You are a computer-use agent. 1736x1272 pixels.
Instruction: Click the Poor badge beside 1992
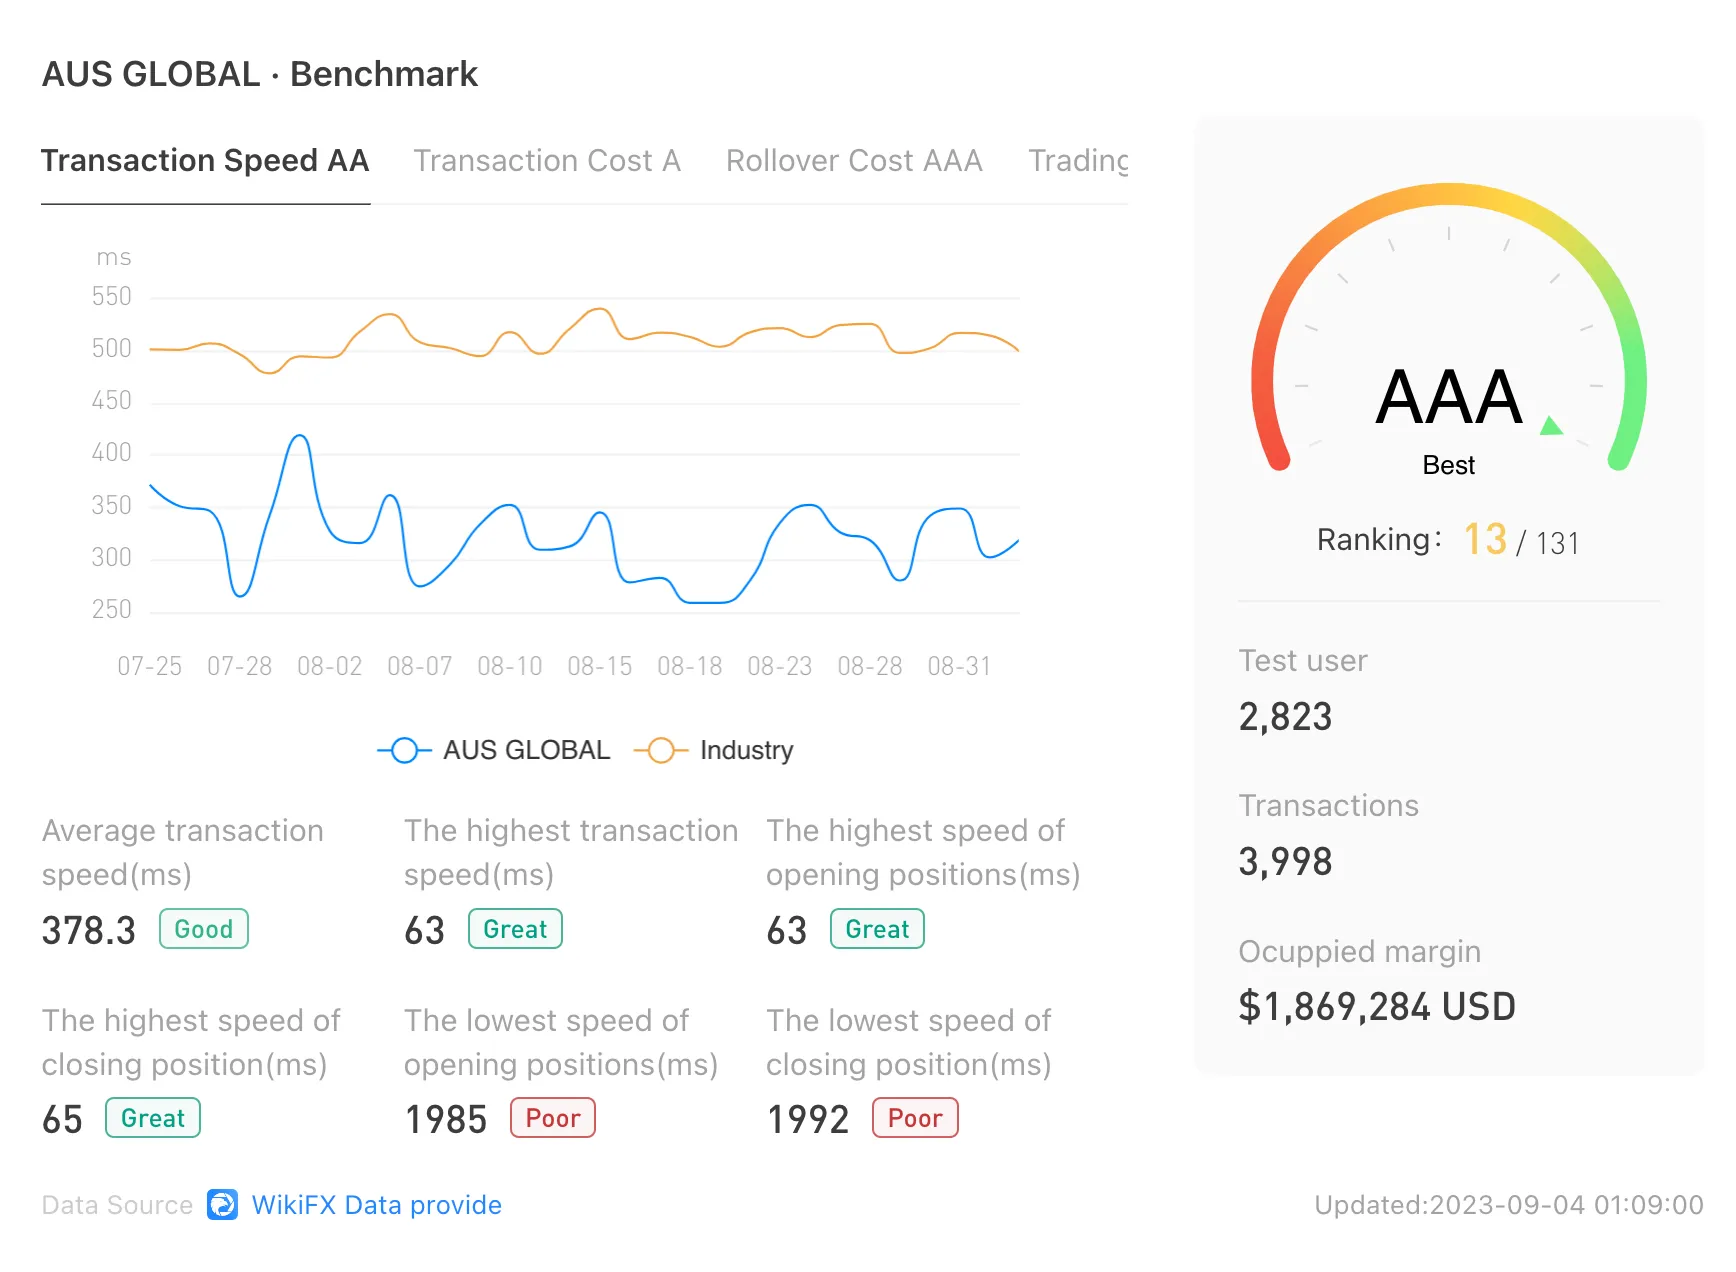(915, 1118)
